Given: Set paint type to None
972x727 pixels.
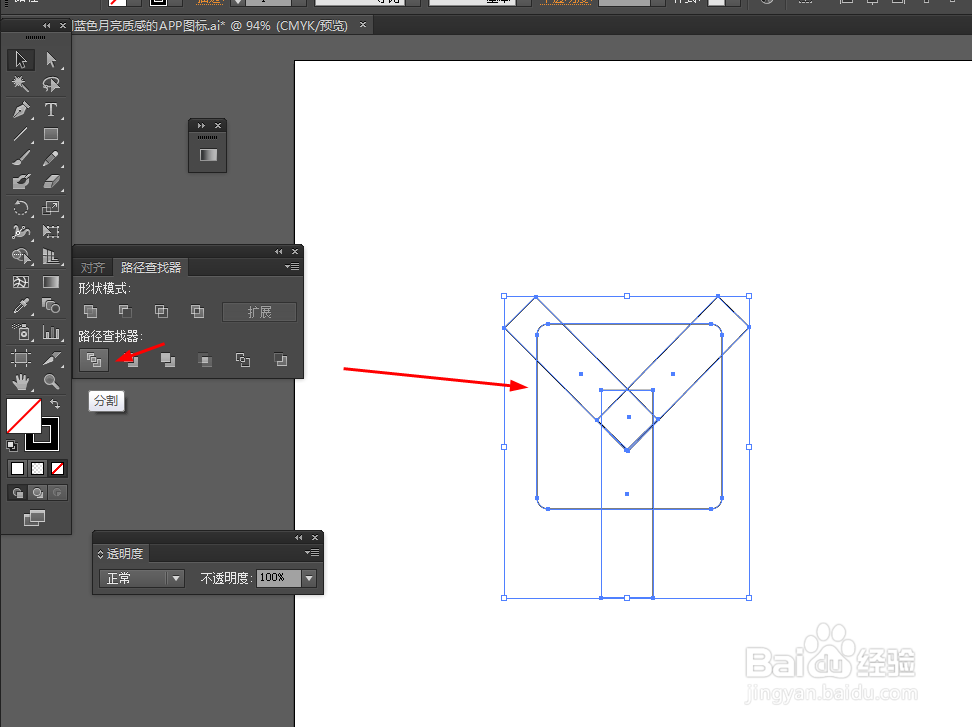Looking at the screenshot, I should point(58,469).
